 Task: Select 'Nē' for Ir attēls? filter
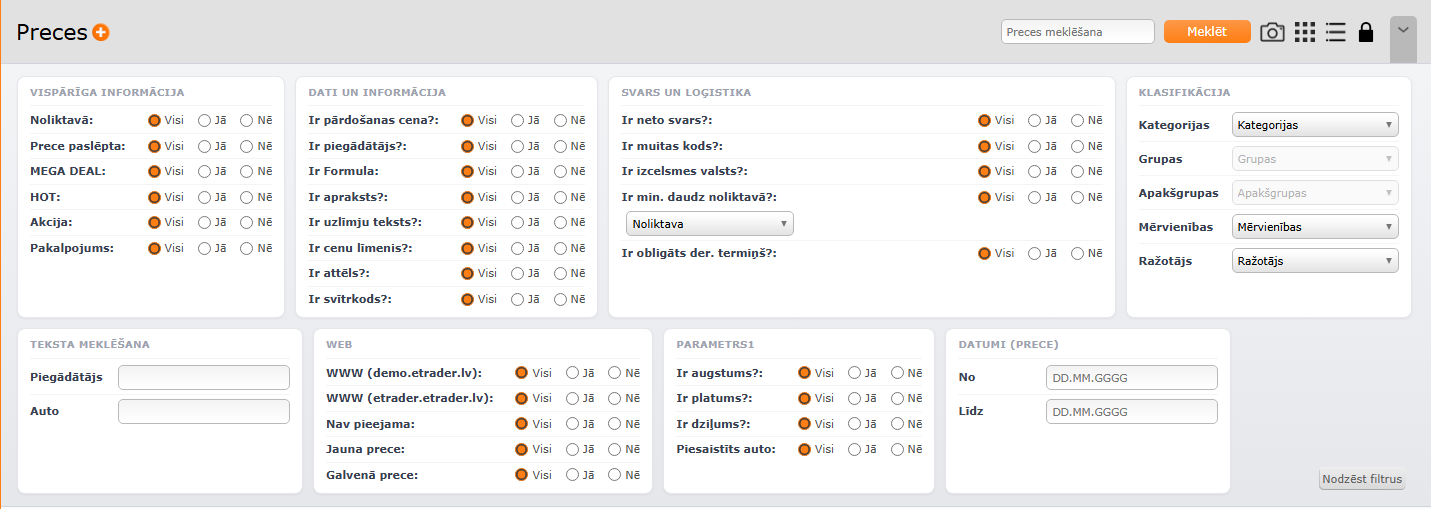(x=561, y=273)
